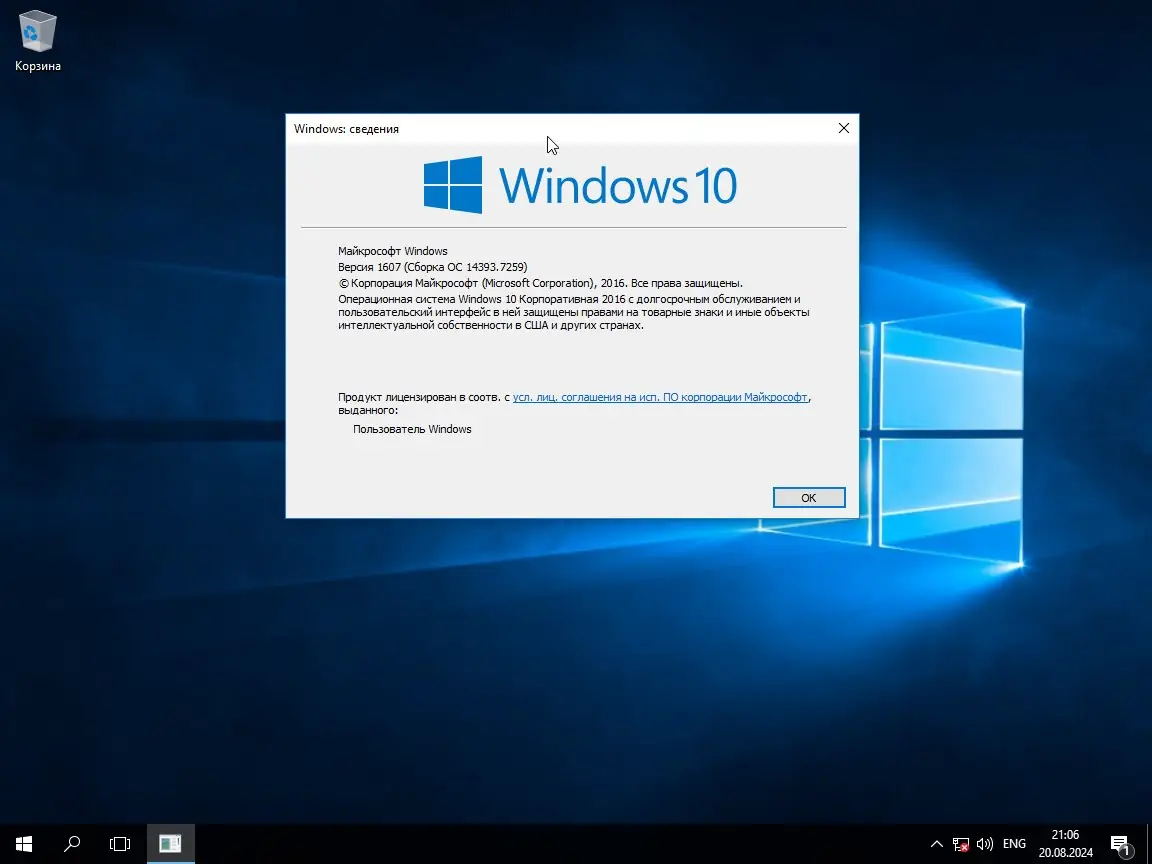Open the network status tray icon
Image resolution: width=1152 pixels, height=864 pixels.
coord(961,844)
